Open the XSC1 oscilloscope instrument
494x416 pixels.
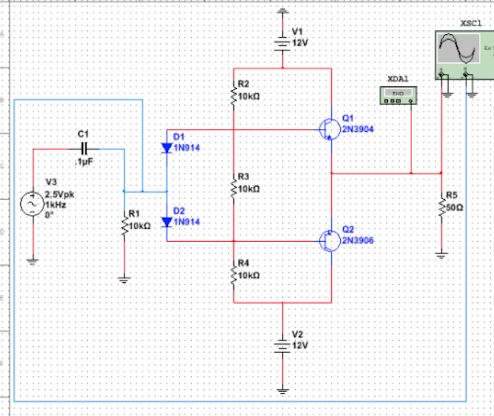pos(464,55)
